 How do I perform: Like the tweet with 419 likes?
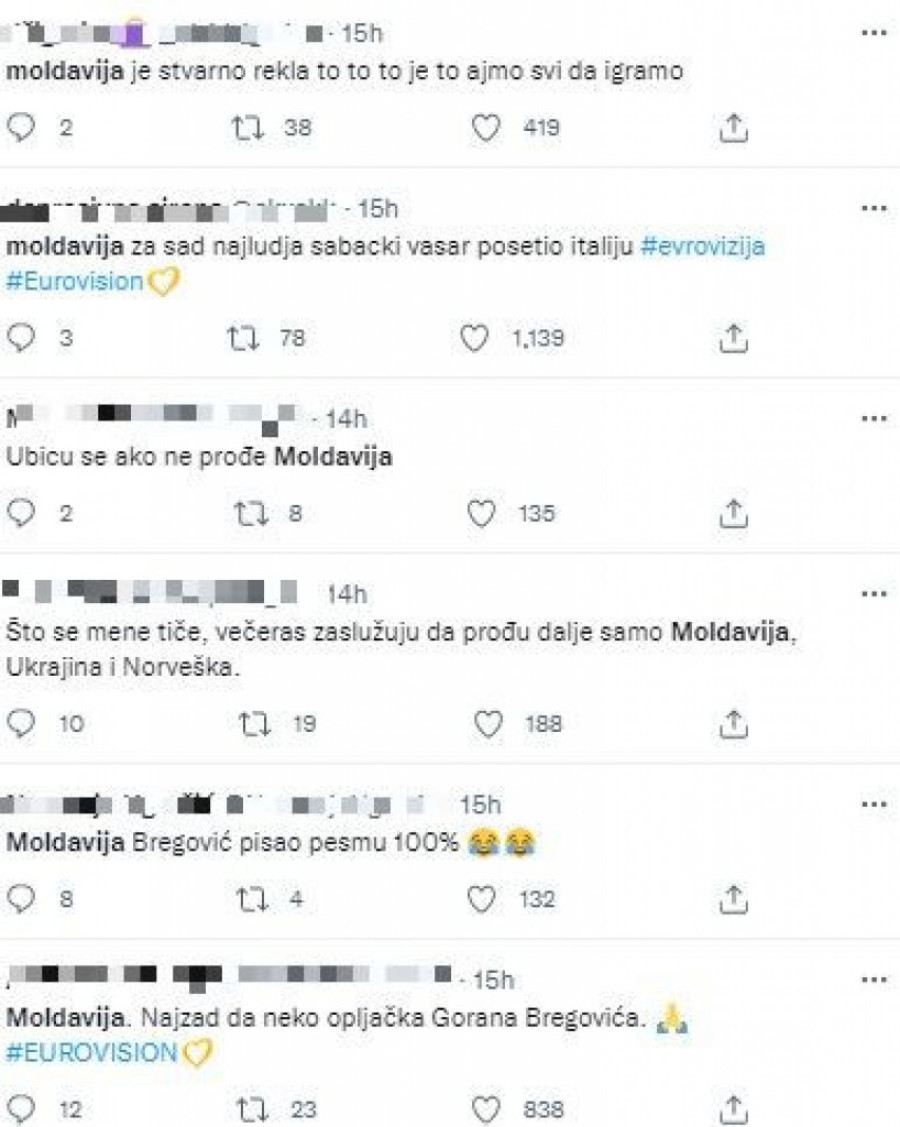click(x=486, y=128)
